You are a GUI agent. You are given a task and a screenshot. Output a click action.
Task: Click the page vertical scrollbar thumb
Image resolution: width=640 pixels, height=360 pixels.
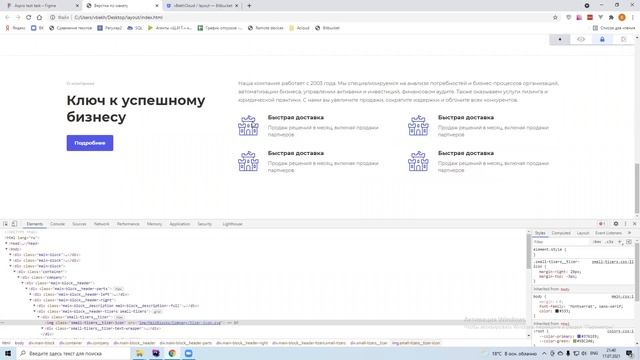pyautogui.click(x=637, y=188)
